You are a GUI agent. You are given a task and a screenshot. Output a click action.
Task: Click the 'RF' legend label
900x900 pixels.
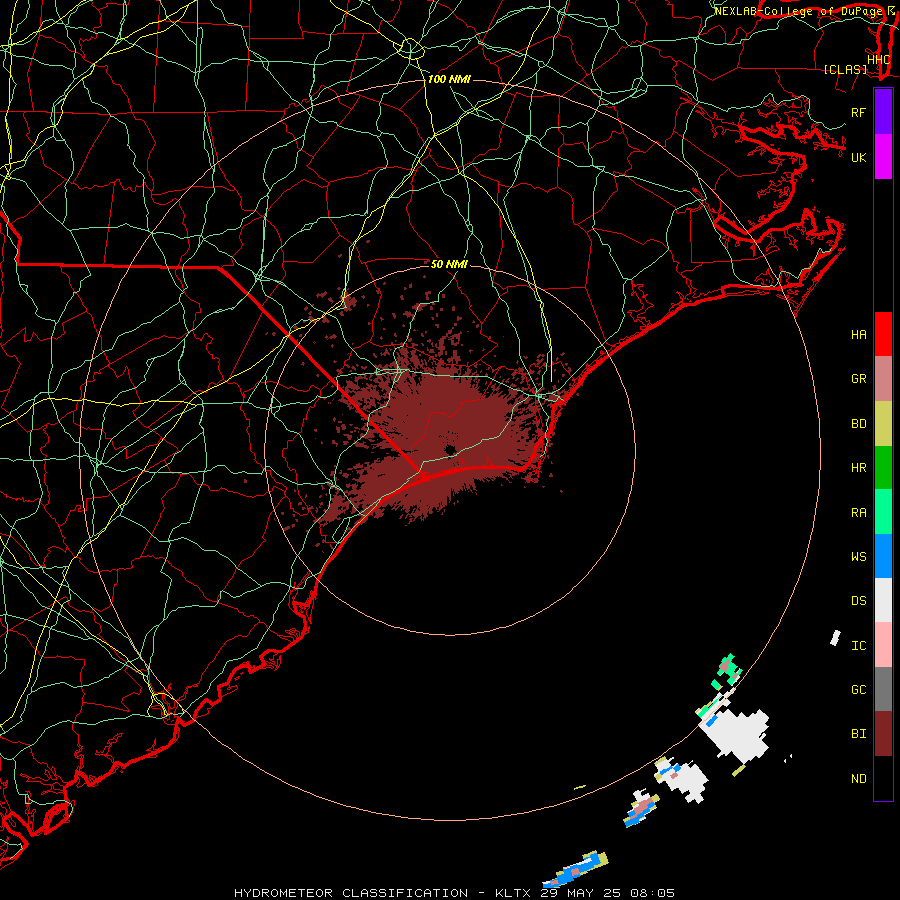858,112
